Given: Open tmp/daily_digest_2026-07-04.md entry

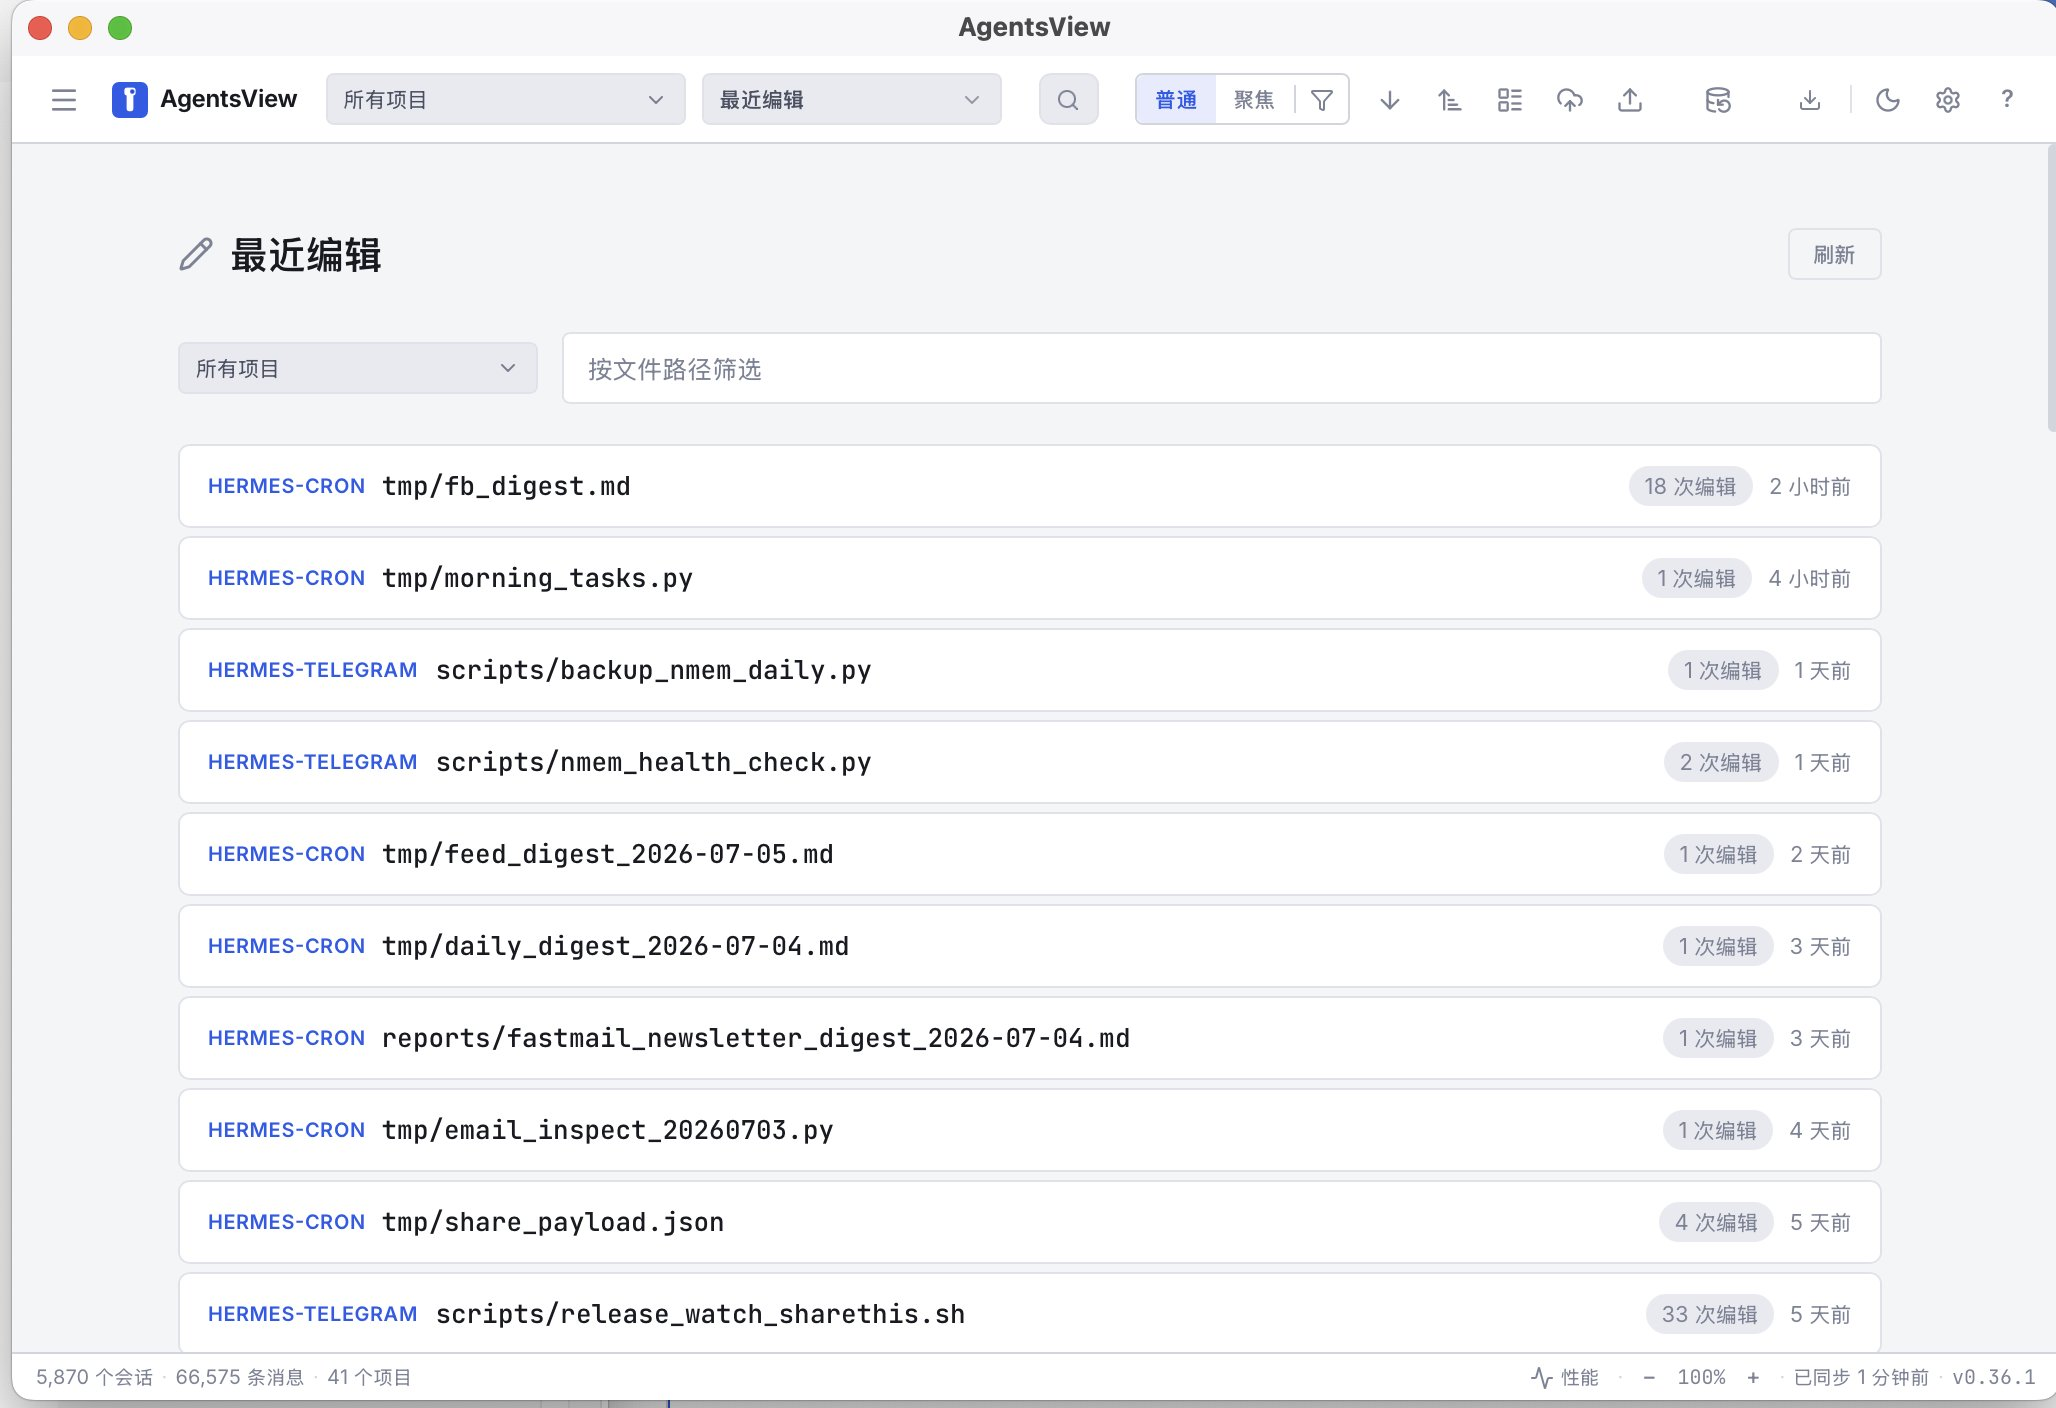Looking at the screenshot, I should pyautogui.click(x=1029, y=946).
